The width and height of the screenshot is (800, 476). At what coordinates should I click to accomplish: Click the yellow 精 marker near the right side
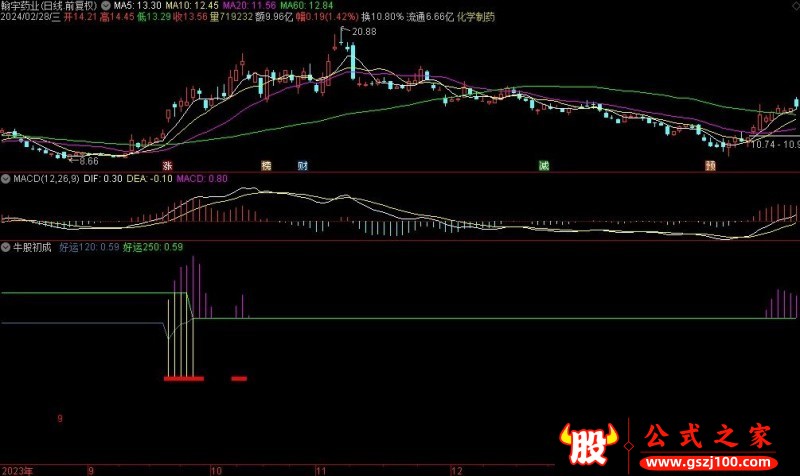[x=709, y=165]
